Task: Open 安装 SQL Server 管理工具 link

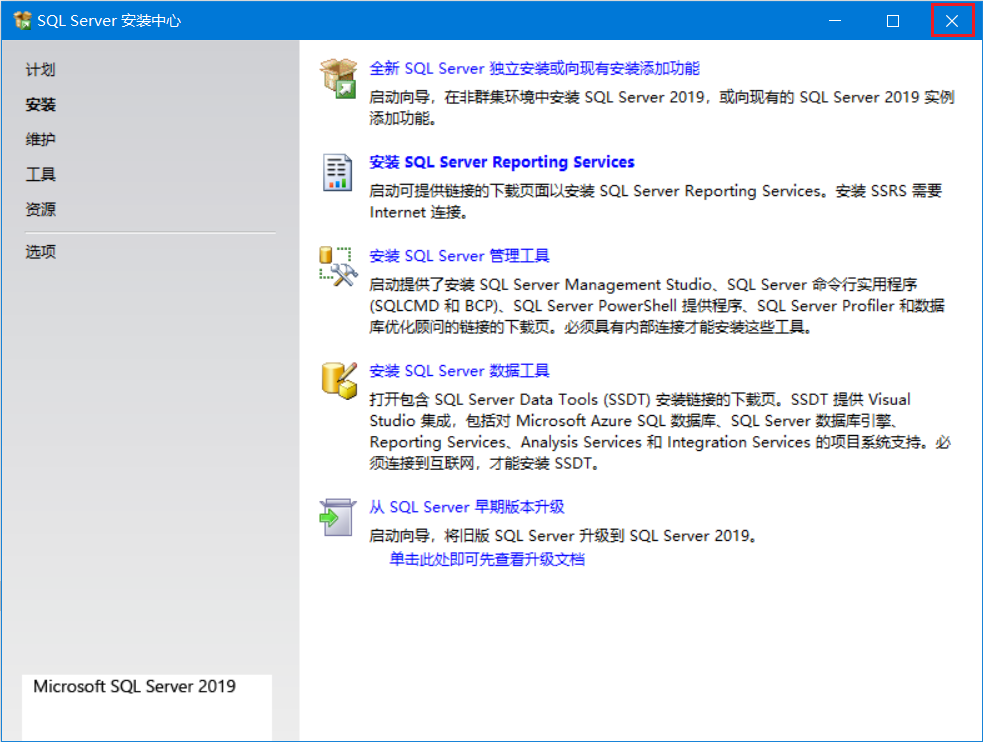Action: [459, 256]
